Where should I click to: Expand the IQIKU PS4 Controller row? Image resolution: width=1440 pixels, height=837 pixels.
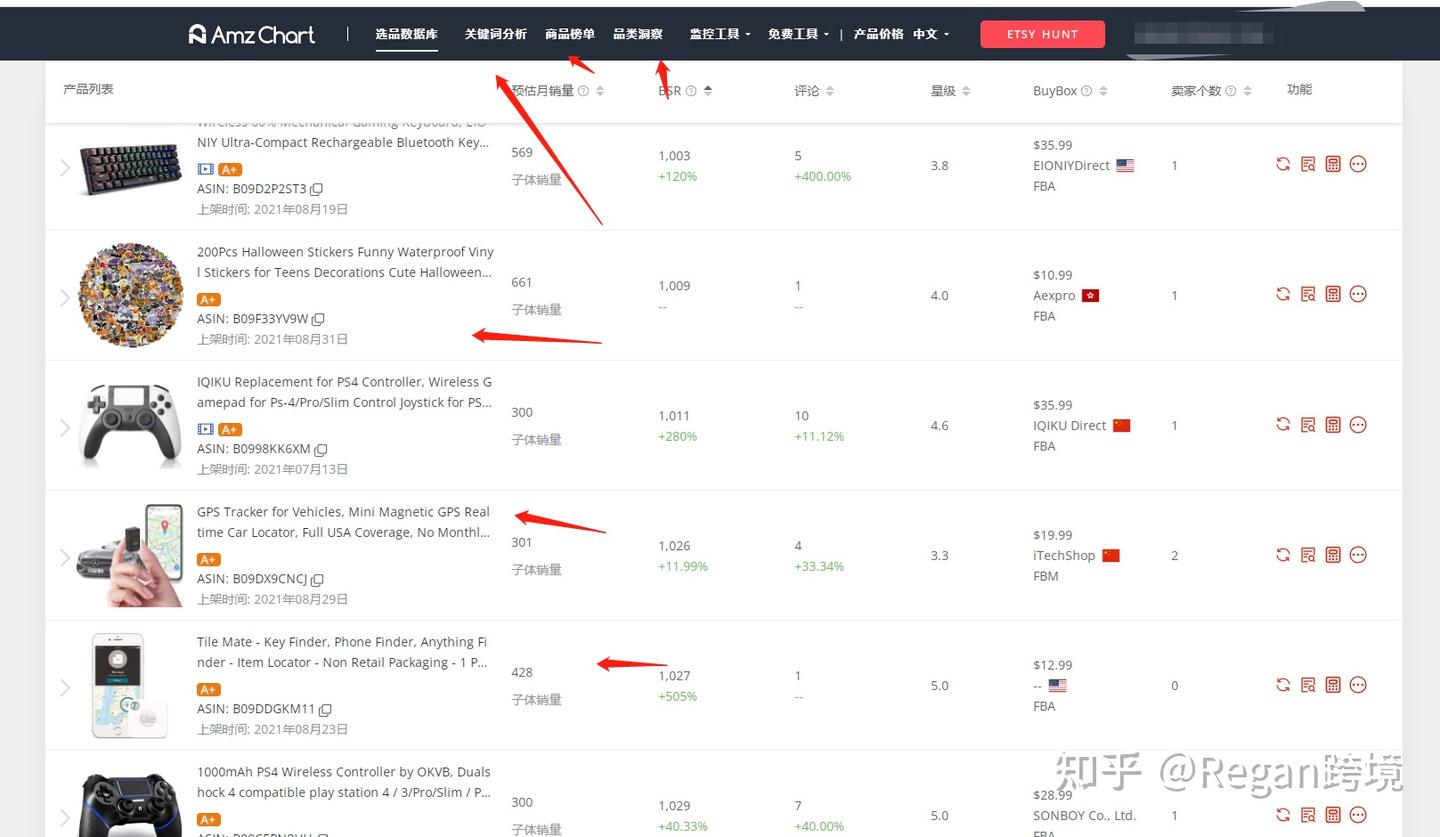point(65,427)
